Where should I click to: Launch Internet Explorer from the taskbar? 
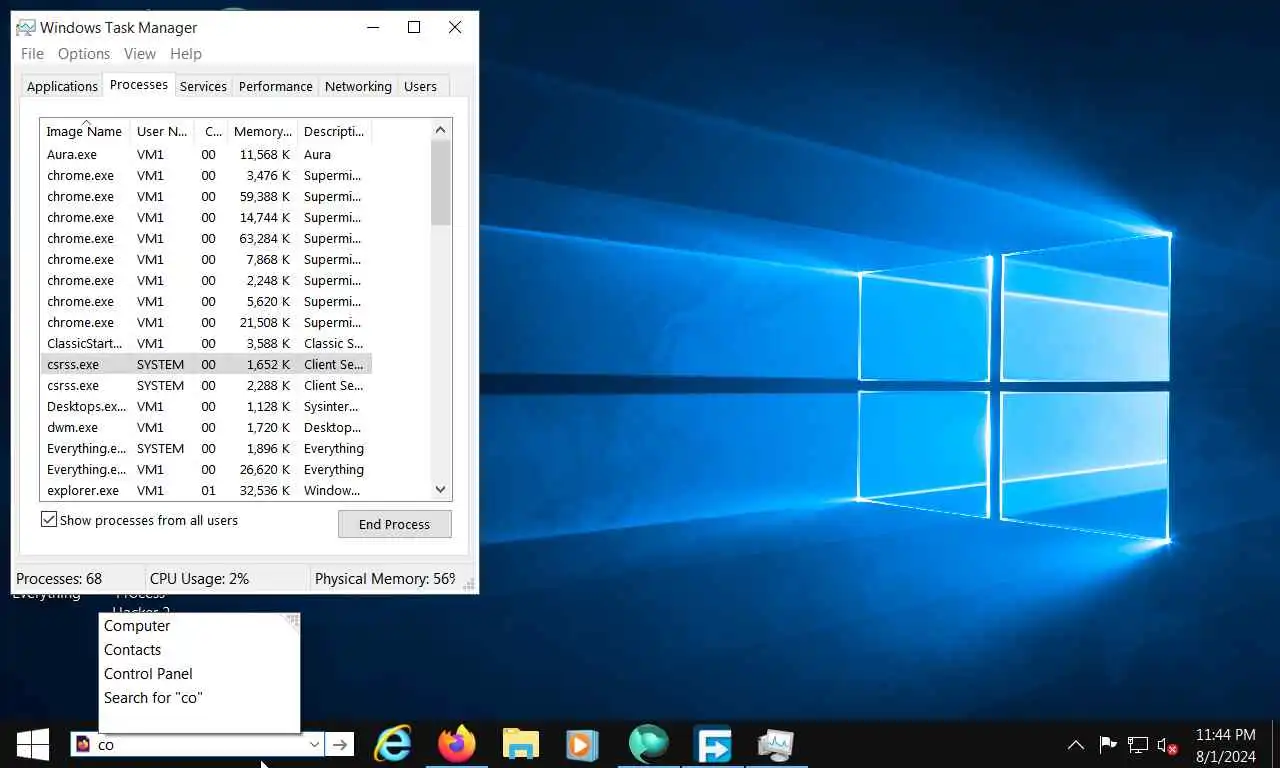coord(393,744)
